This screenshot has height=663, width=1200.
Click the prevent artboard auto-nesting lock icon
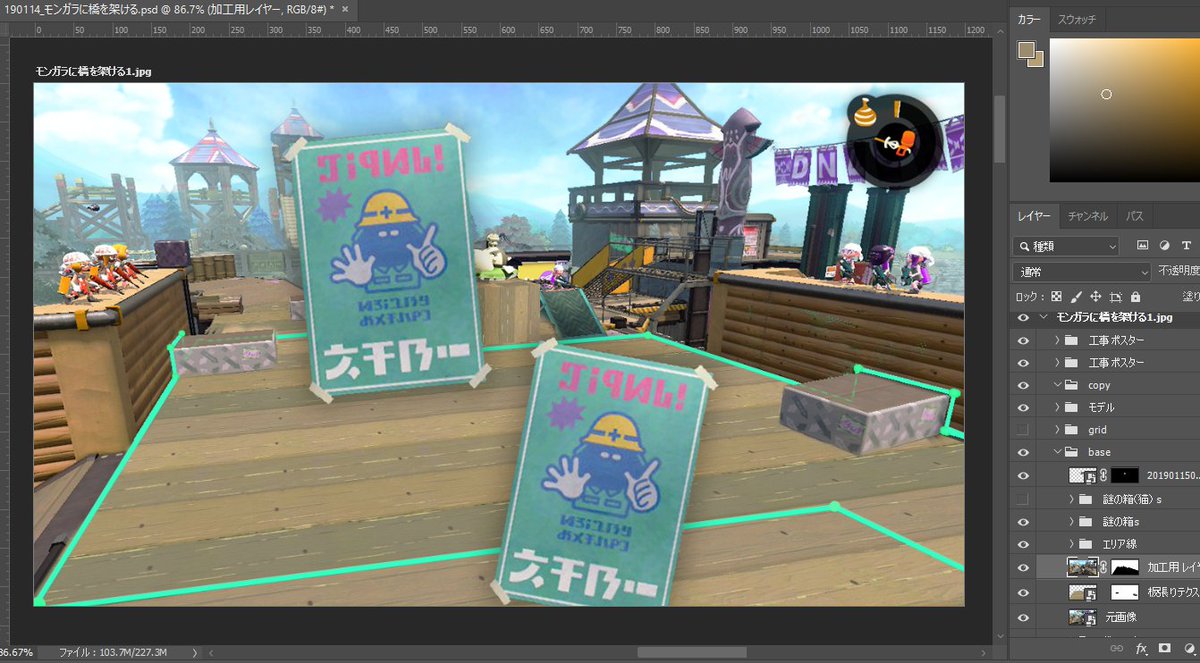click(1116, 297)
